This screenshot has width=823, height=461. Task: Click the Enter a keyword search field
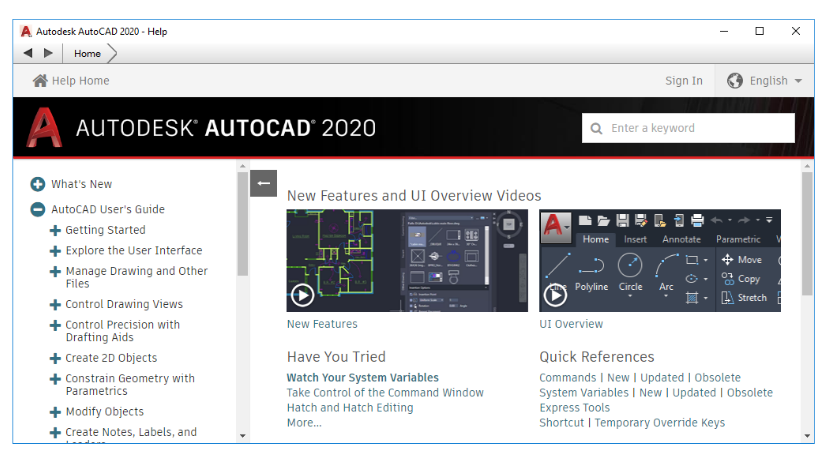pos(688,128)
